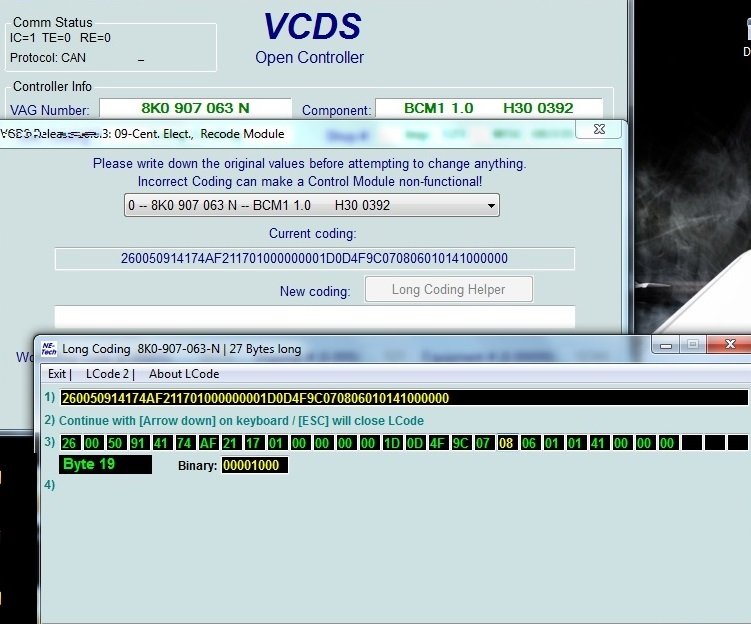751x624 pixels.
Task: Select the byte 1D cell
Action: pos(391,443)
